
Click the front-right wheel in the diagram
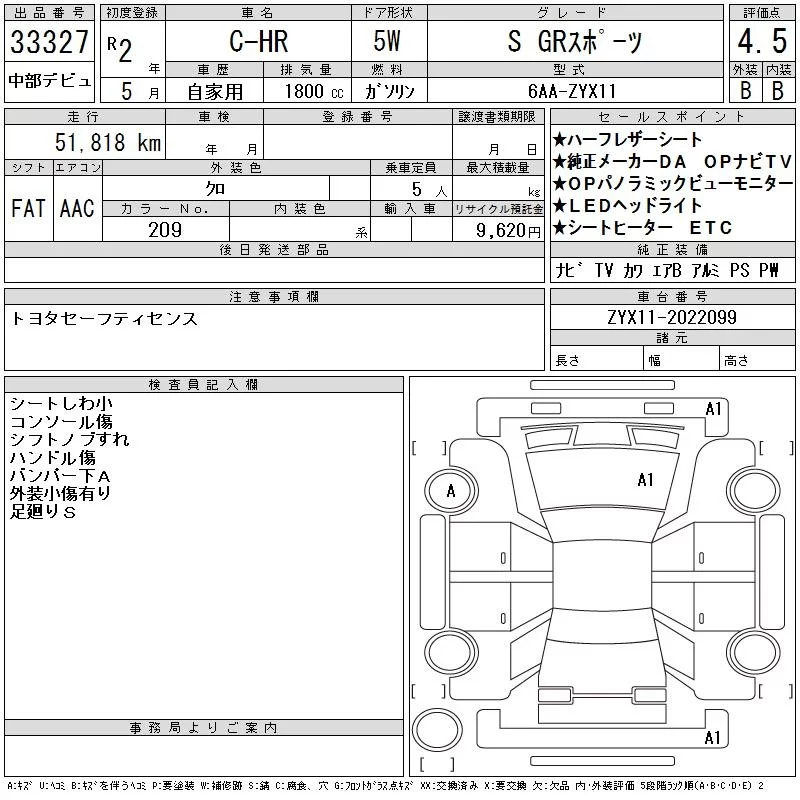click(754, 491)
